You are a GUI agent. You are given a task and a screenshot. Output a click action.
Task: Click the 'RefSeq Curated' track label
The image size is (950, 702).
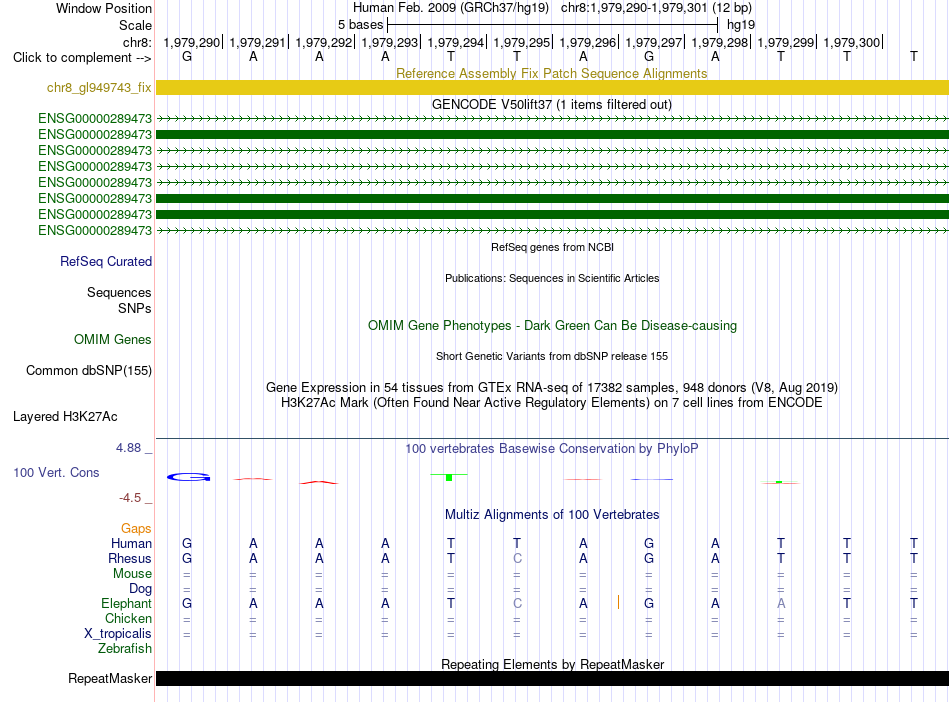tap(105, 261)
